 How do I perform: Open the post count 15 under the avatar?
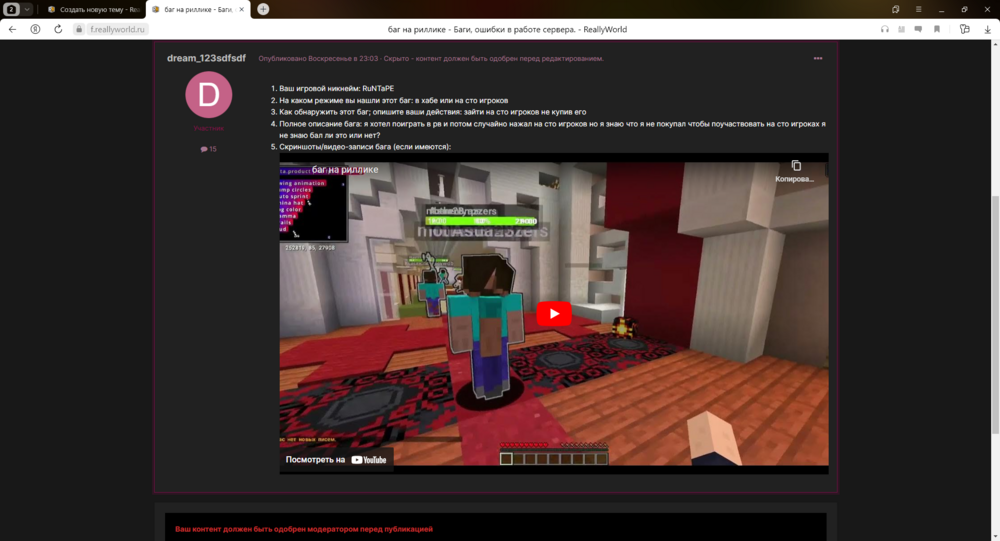click(209, 149)
